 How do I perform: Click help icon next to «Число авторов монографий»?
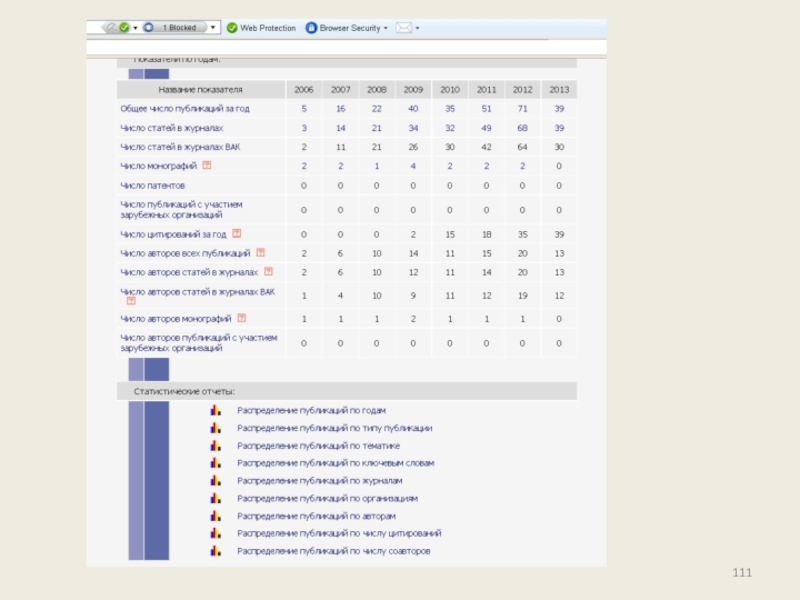pyautogui.click(x=242, y=318)
